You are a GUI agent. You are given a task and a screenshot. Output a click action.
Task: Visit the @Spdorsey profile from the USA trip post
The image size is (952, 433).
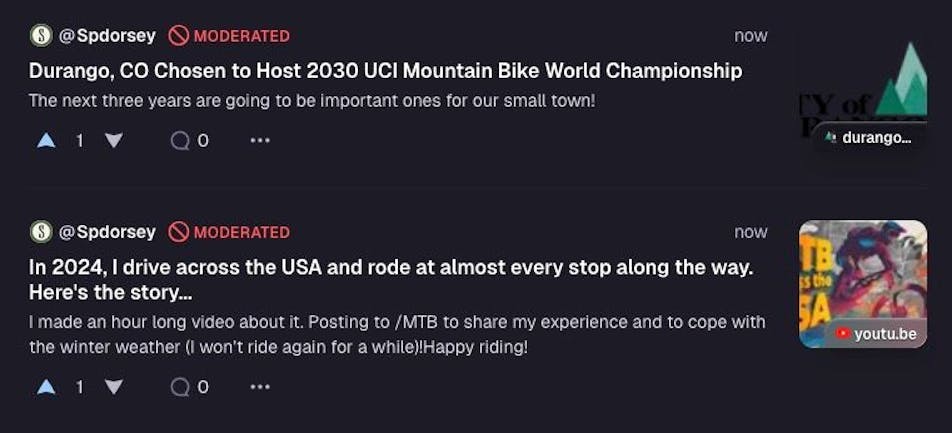(x=108, y=232)
